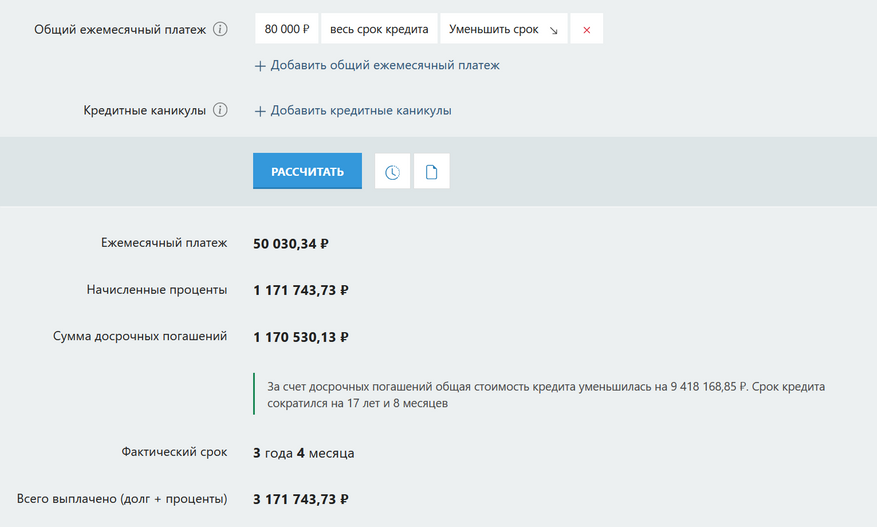Click info icon beside Общий ежемесячный платеж
Screen dimensions: 877x527
220,29
